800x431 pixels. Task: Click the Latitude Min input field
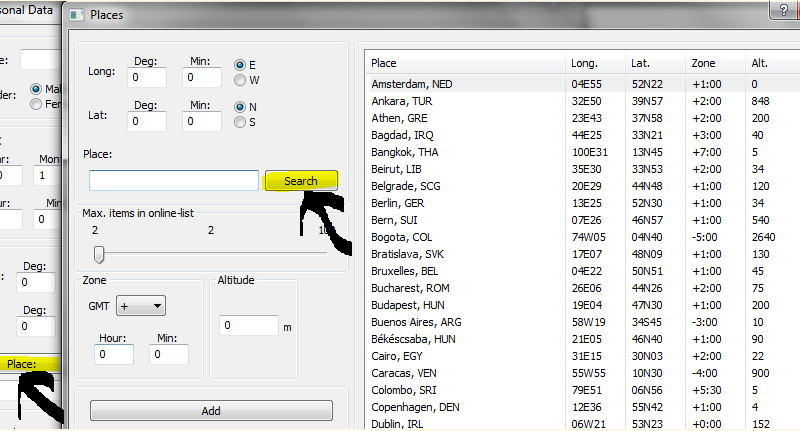point(203,120)
